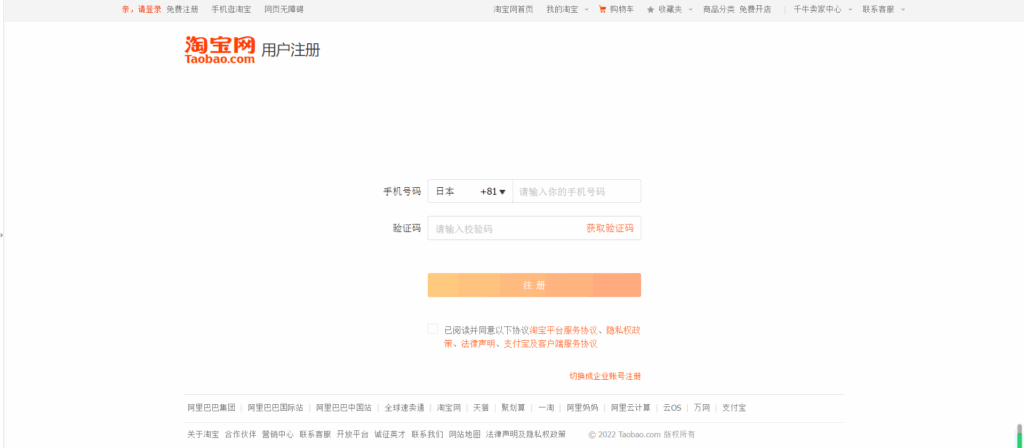Open 全球速卖通 footer link
The width and height of the screenshot is (1024, 448).
(404, 408)
